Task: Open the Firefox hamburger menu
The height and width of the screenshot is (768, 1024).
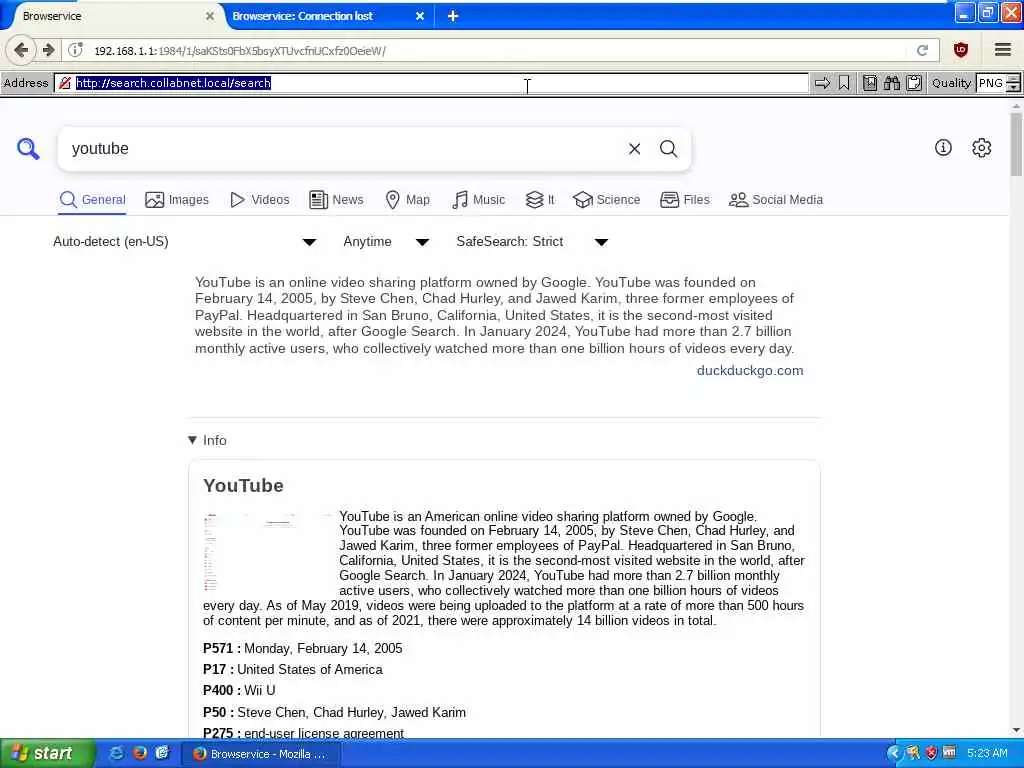Action: pos(1003,50)
